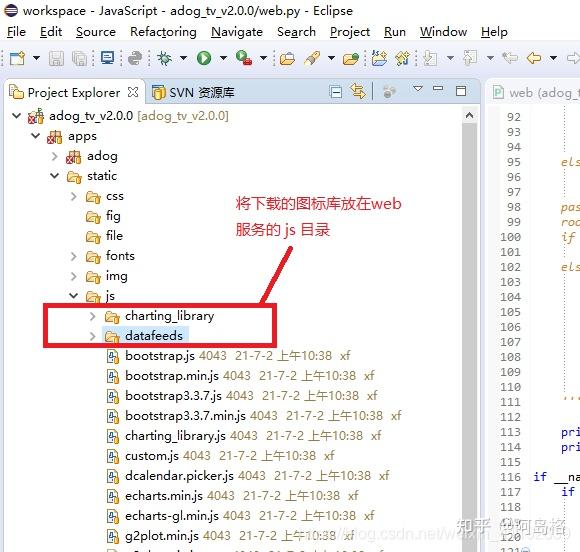Click scroll up arrow in Project Explorer
The width and height of the screenshot is (580, 552).
click(x=469, y=115)
